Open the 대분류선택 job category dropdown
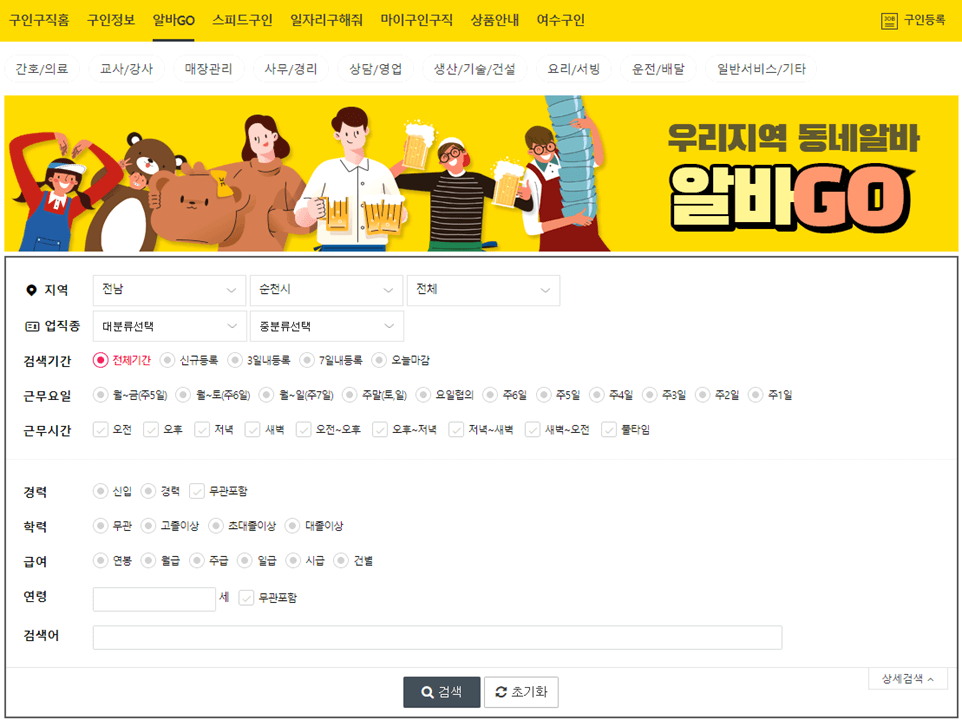The width and height of the screenshot is (962, 720). tap(168, 326)
